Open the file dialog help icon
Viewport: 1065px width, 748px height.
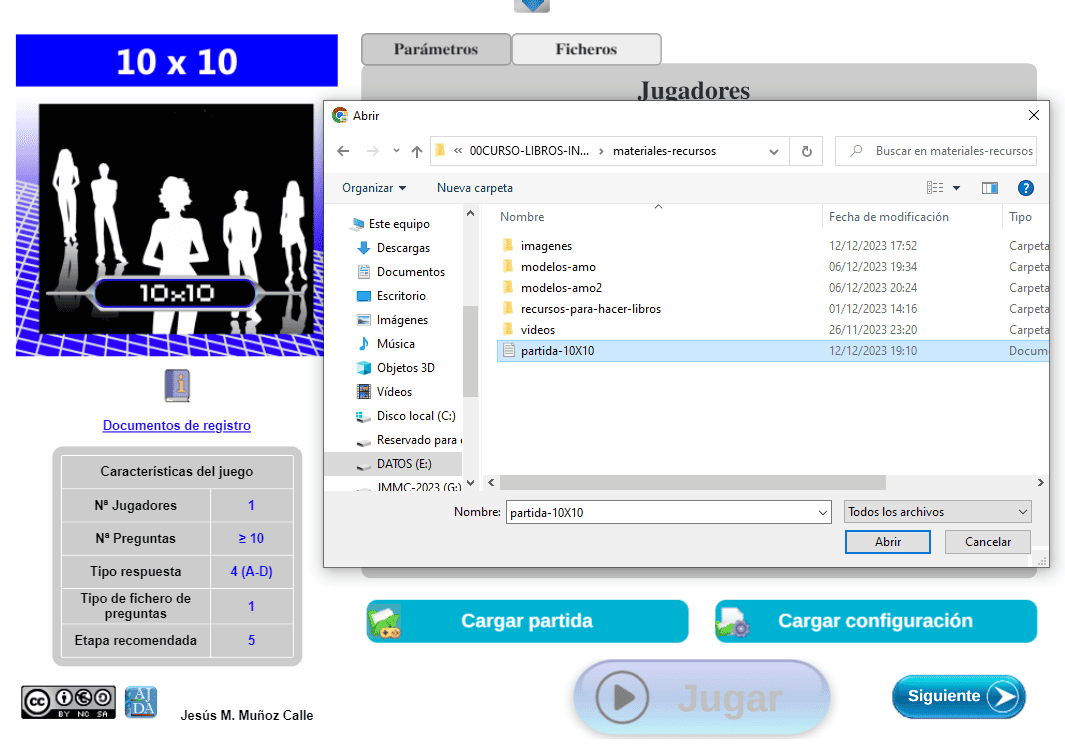click(1025, 188)
